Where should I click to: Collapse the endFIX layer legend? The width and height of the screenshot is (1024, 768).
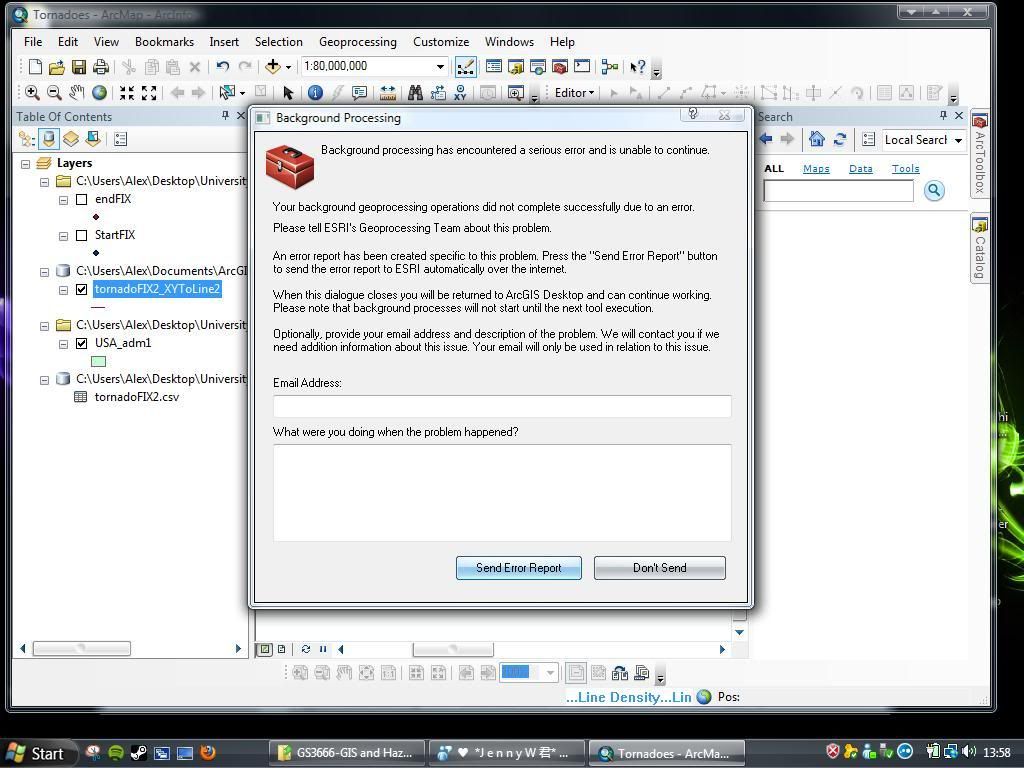click(x=63, y=200)
